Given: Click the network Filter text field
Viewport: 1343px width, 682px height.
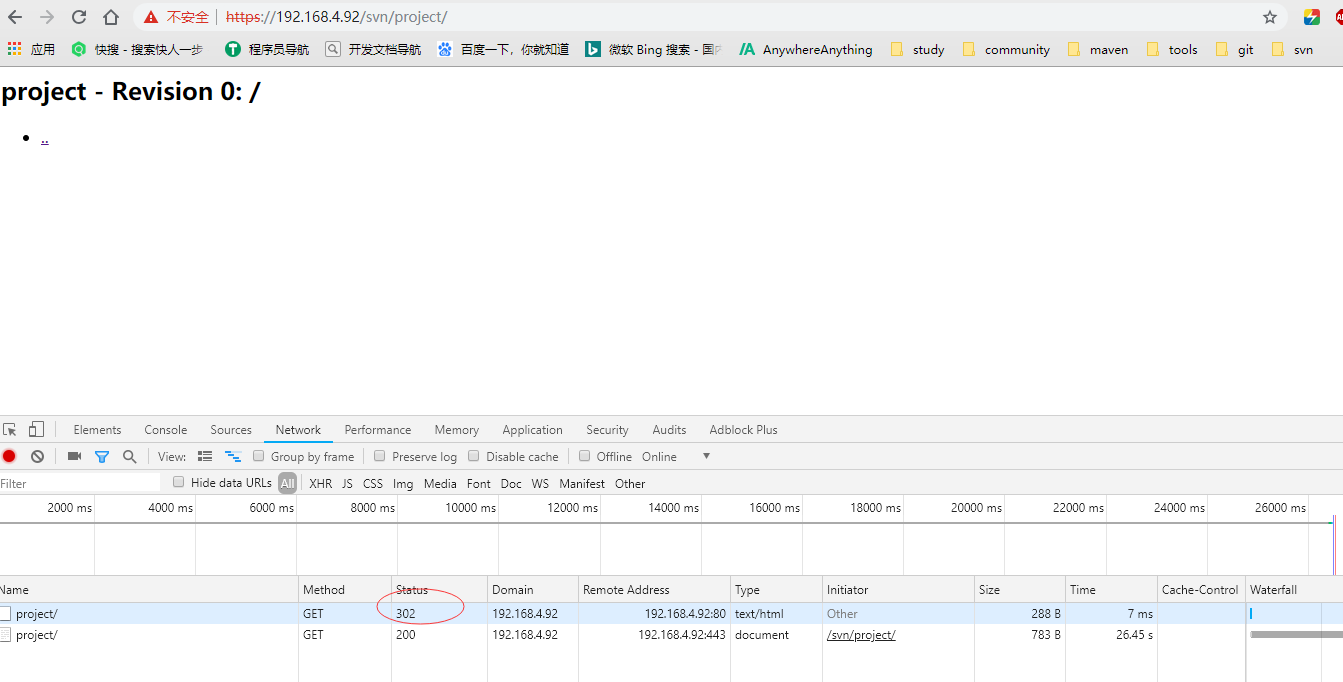Looking at the screenshot, I should (80, 483).
